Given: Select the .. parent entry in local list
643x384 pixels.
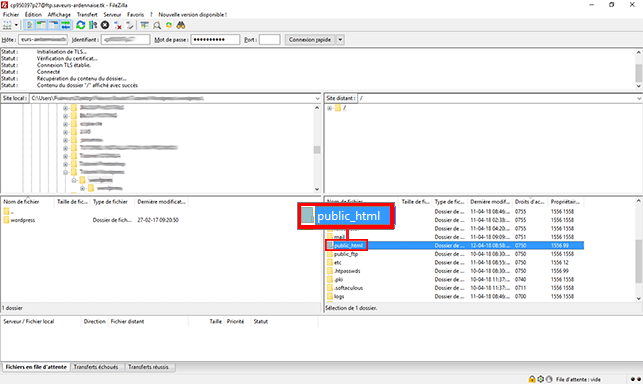Looking at the screenshot, I should (8, 212).
